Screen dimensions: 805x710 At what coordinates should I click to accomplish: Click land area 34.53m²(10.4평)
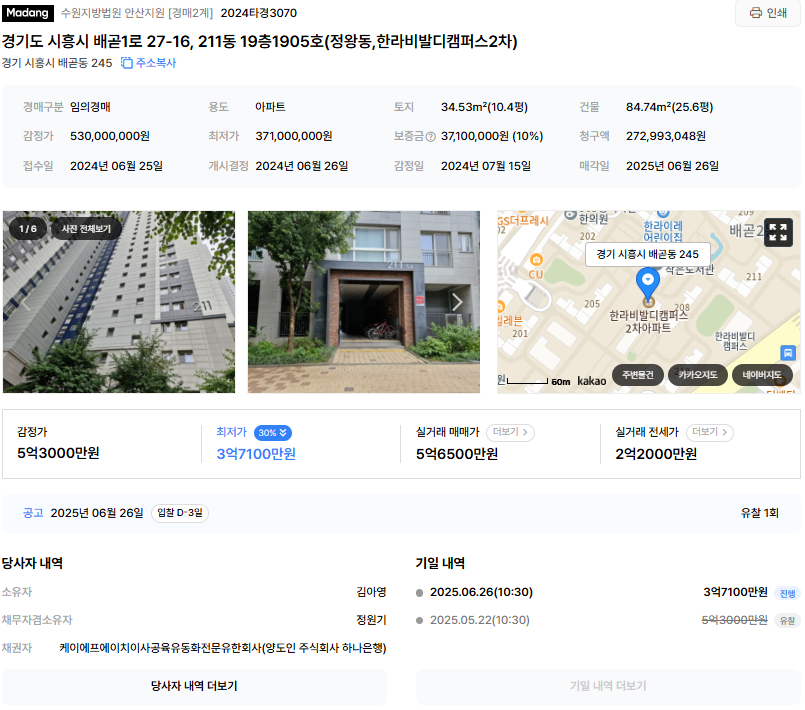tap(484, 107)
